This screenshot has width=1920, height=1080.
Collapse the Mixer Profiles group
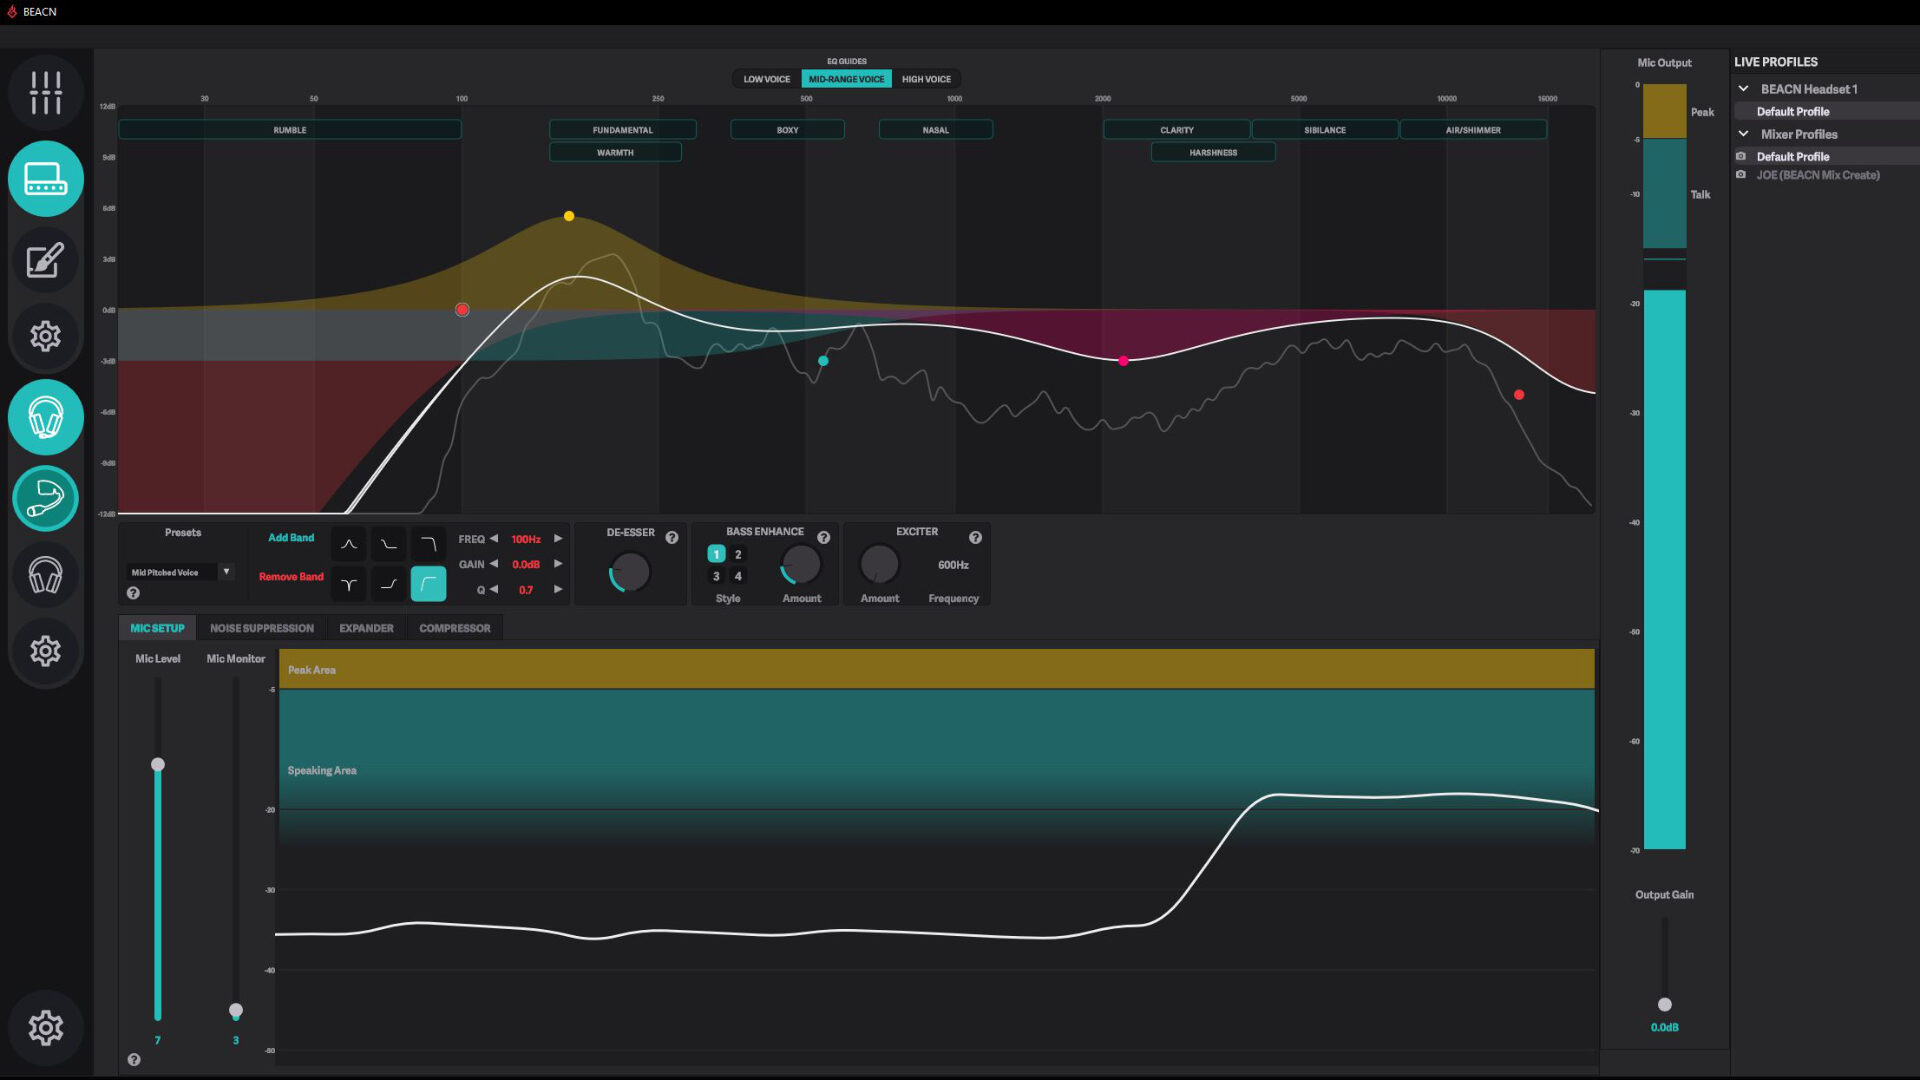pyautogui.click(x=1743, y=134)
